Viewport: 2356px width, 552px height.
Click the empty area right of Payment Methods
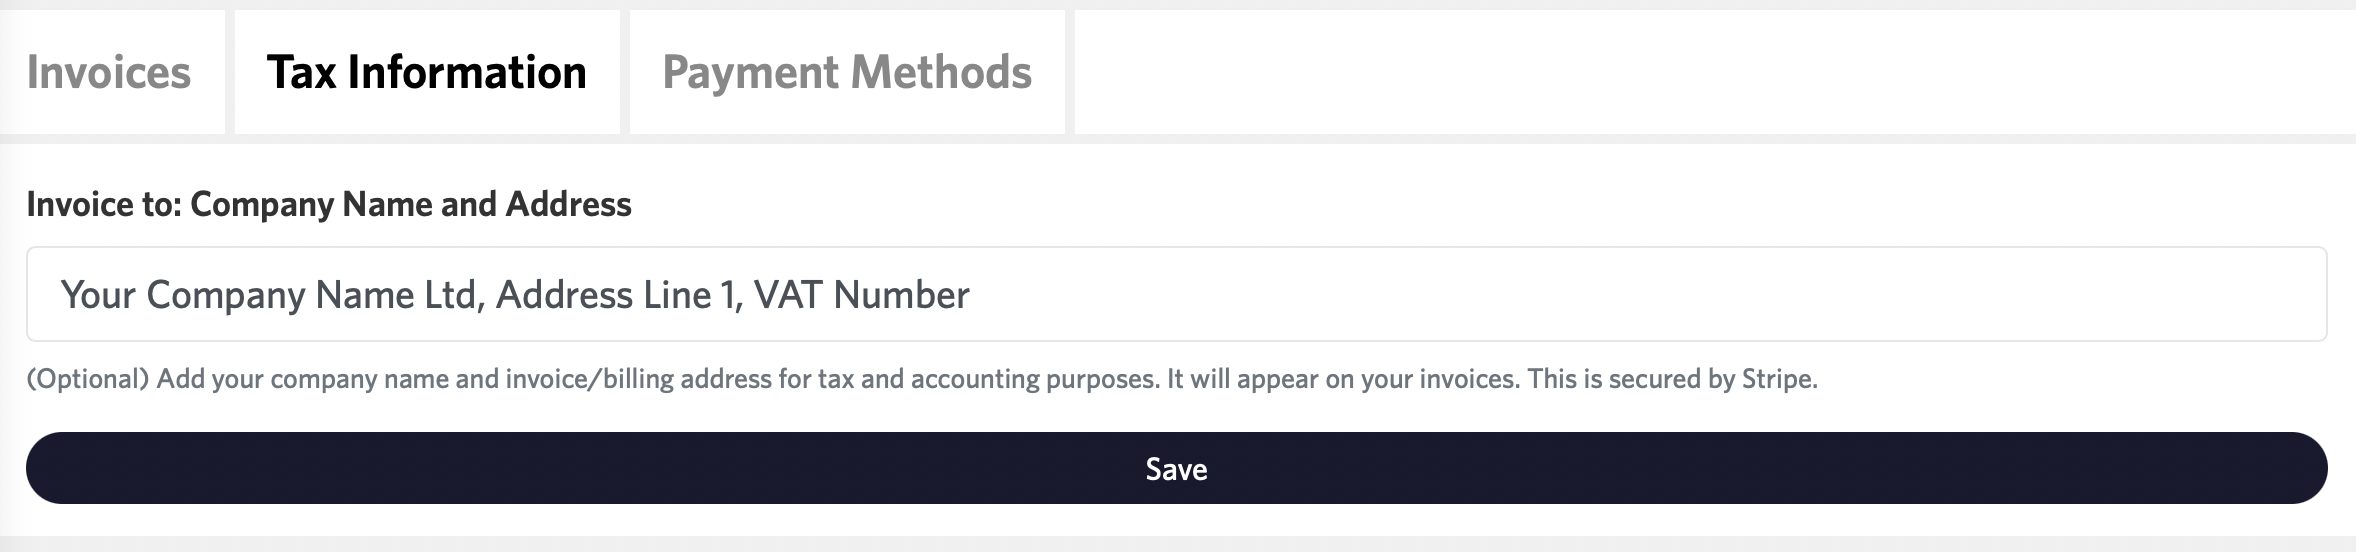click(x=1700, y=72)
